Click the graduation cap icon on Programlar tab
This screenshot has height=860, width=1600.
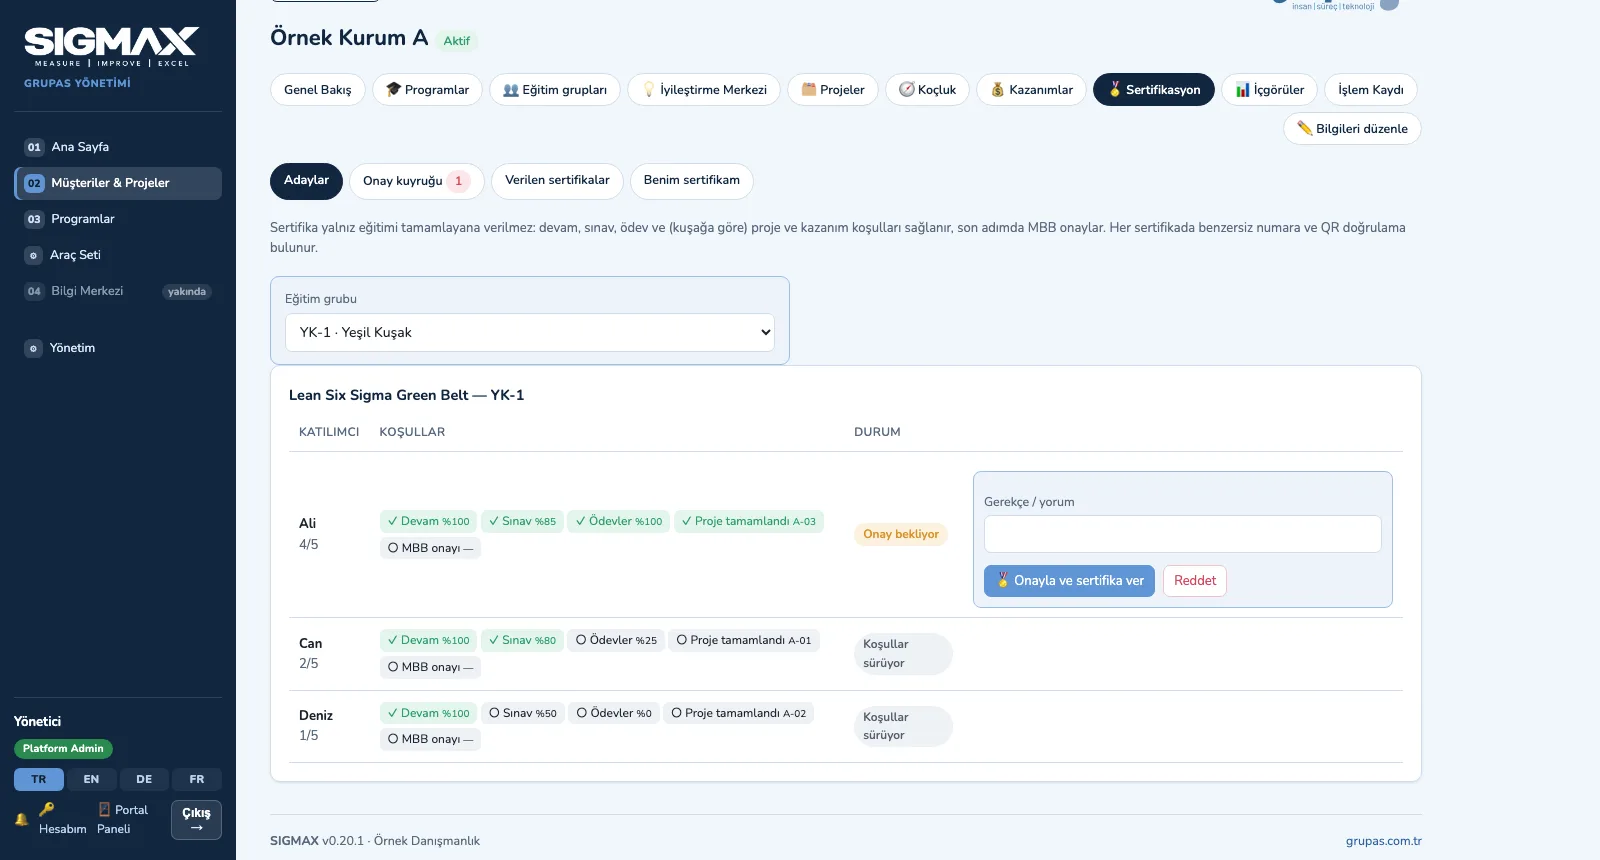pyautogui.click(x=393, y=90)
